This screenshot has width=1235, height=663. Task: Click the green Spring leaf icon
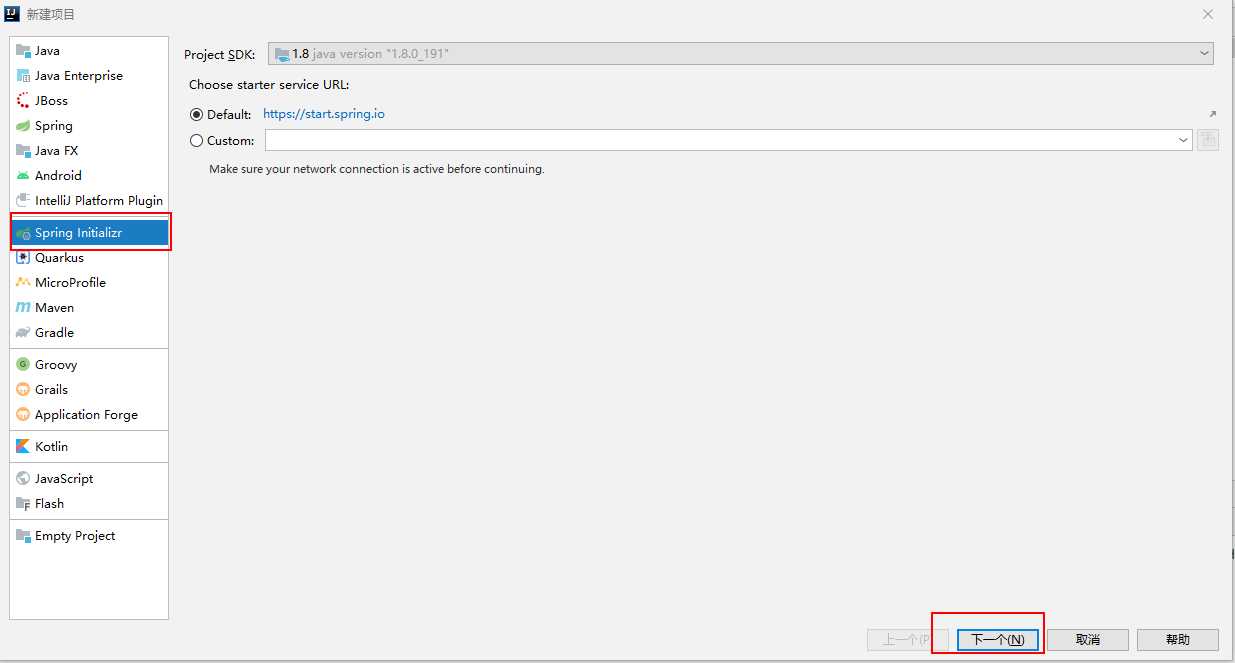(x=24, y=126)
